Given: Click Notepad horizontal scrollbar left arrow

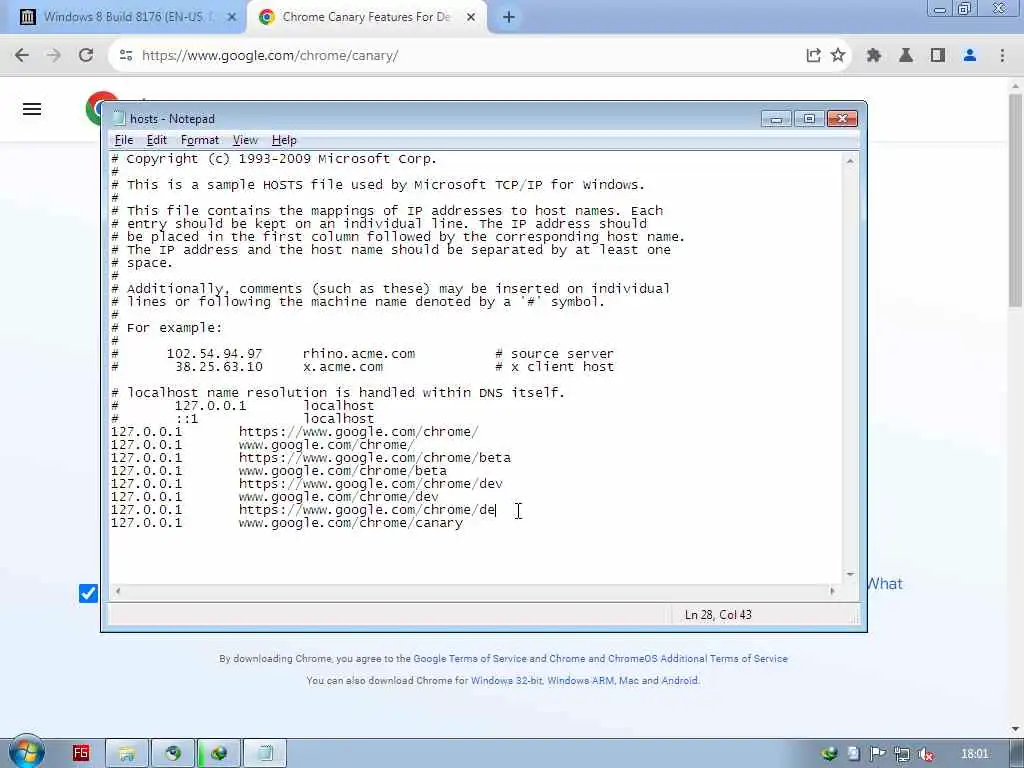Looking at the screenshot, I should click(x=118, y=591).
